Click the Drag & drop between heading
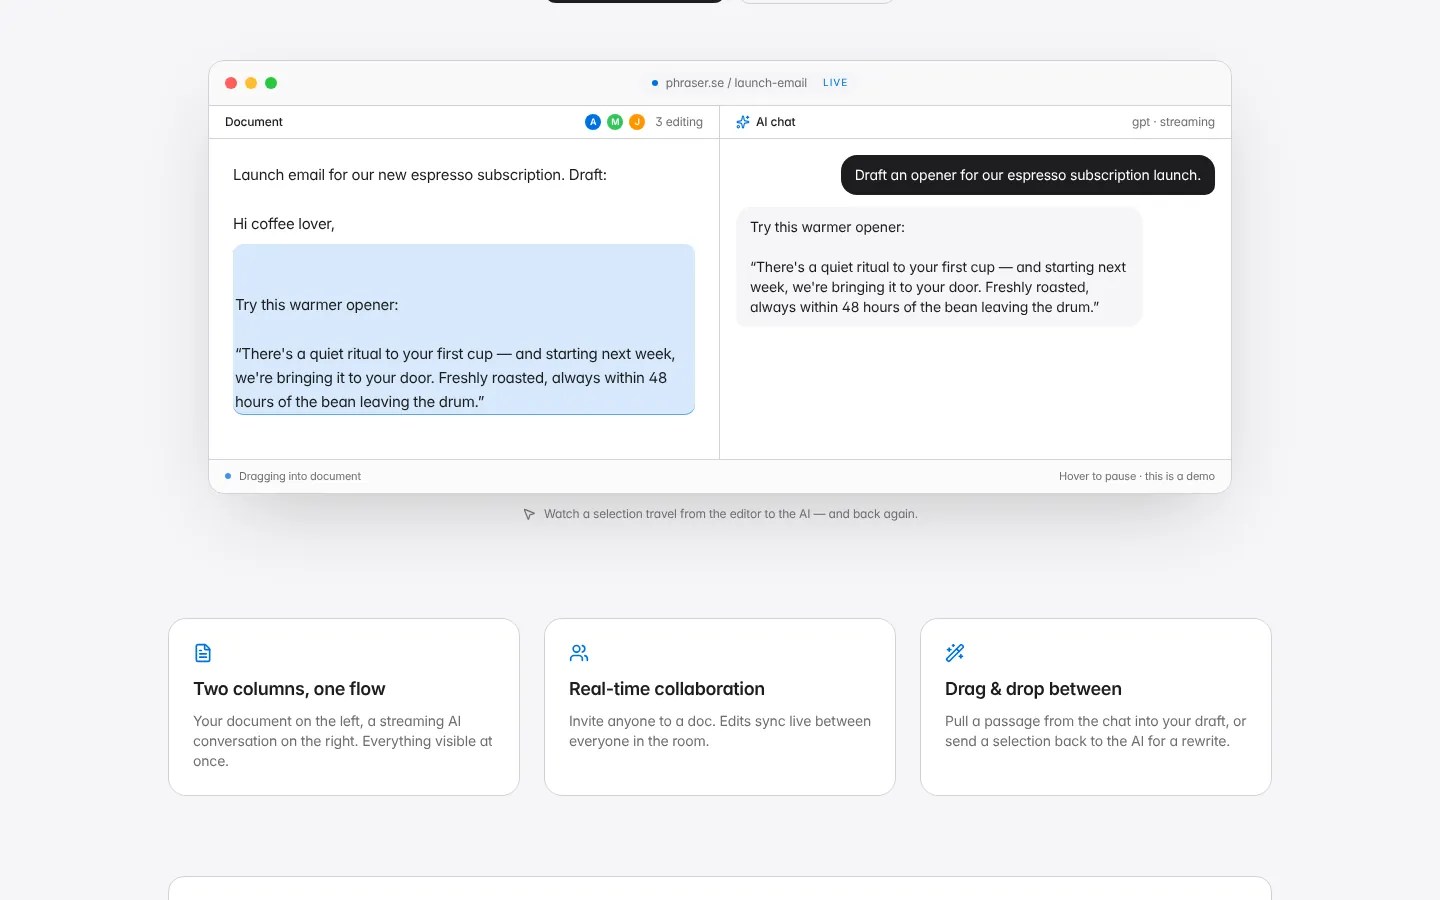The width and height of the screenshot is (1440, 900). point(1033,689)
